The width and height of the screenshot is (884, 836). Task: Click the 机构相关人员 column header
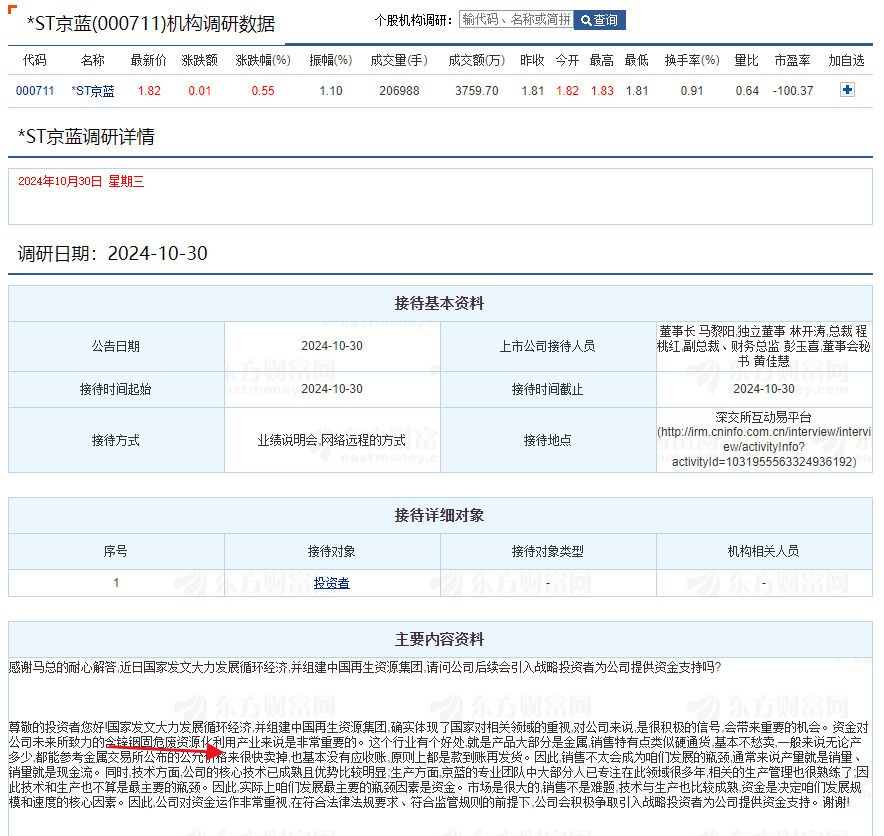point(764,551)
